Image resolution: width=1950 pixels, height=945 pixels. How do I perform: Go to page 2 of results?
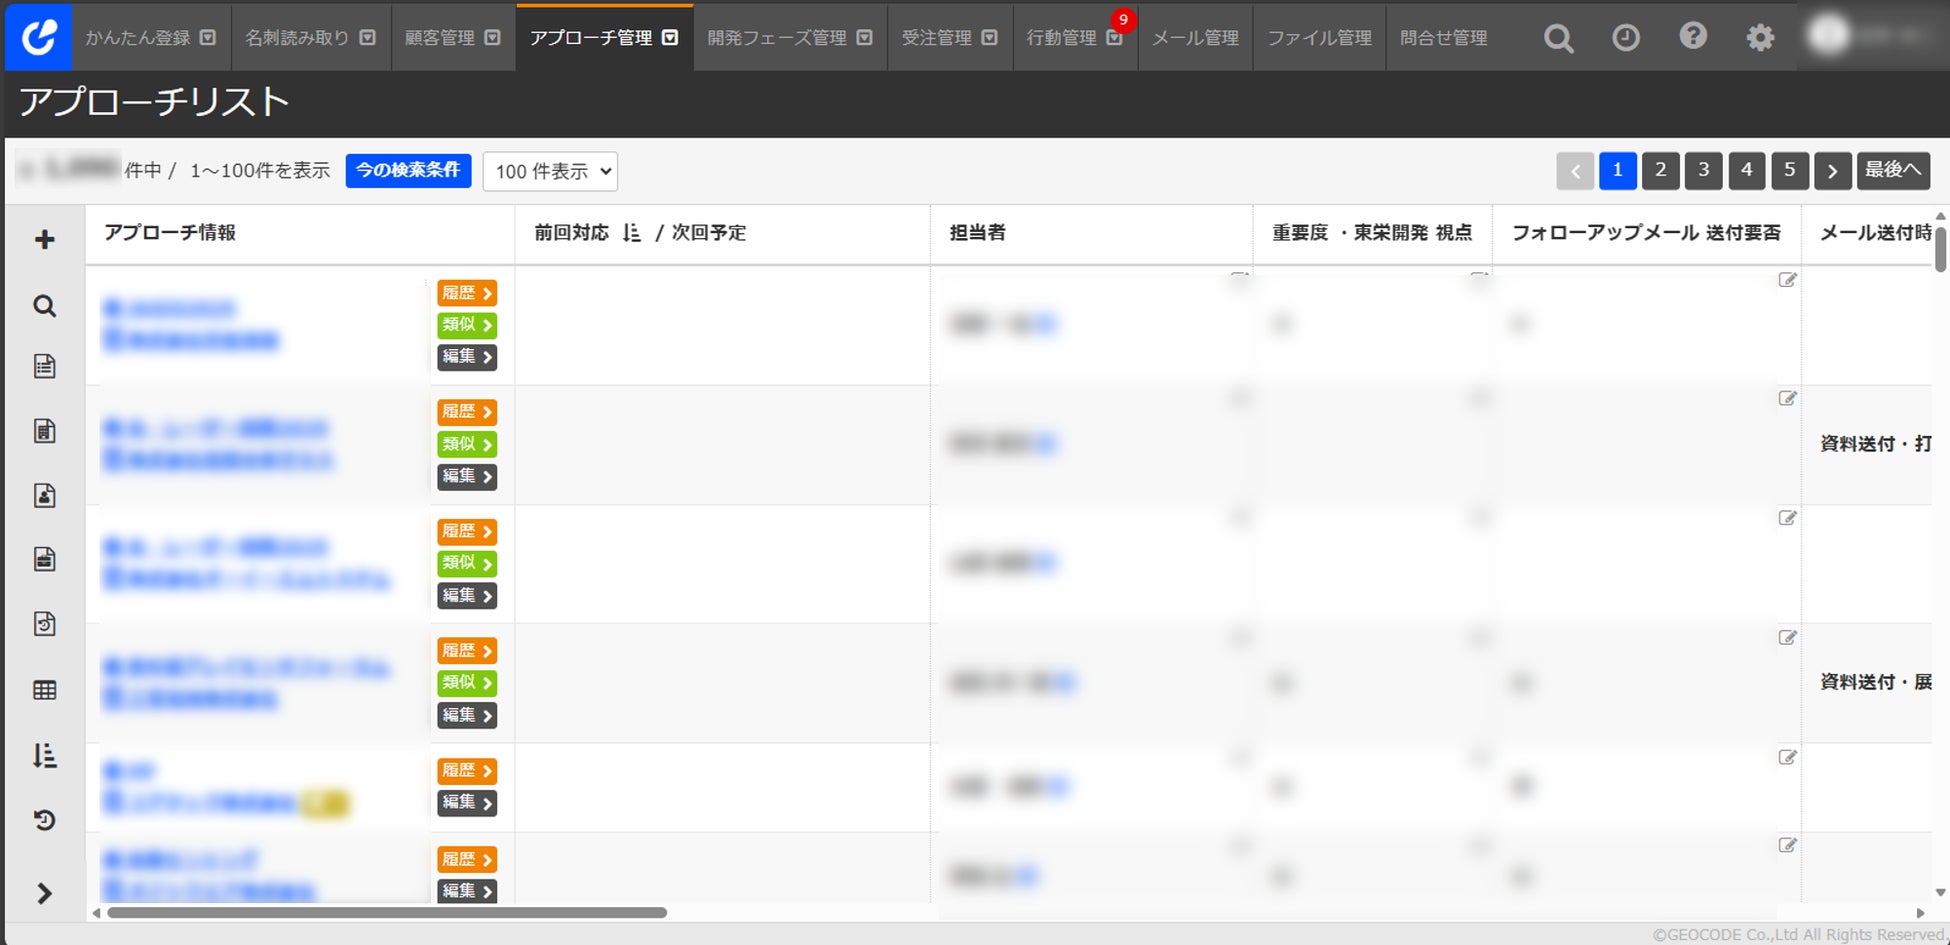1660,170
